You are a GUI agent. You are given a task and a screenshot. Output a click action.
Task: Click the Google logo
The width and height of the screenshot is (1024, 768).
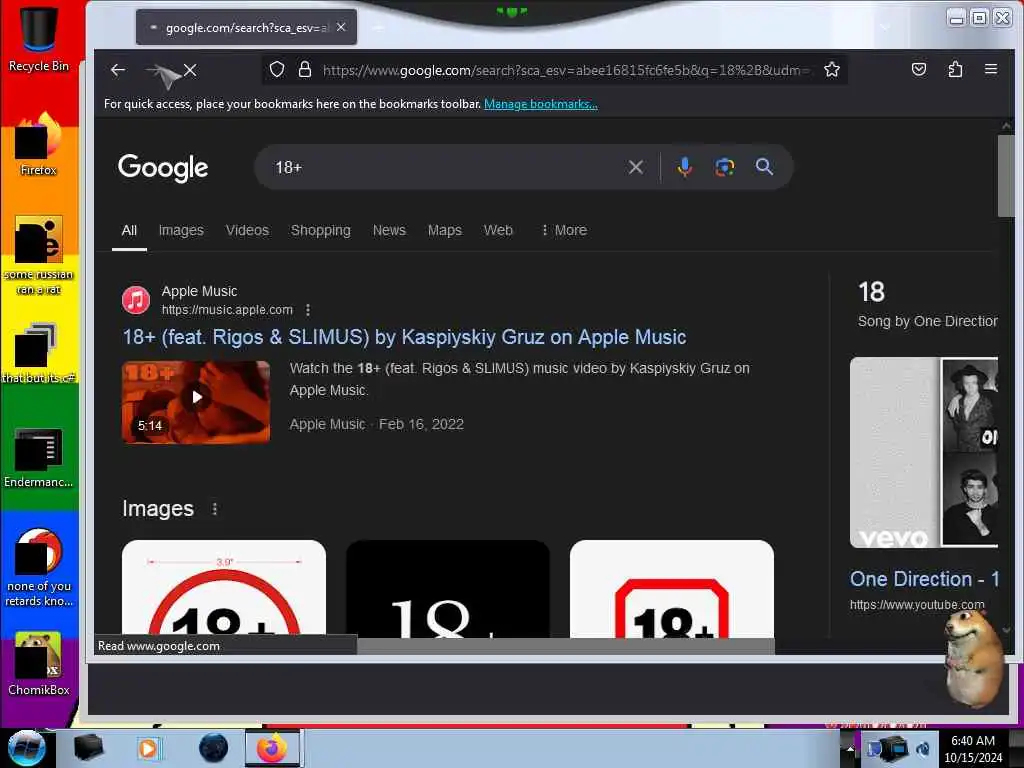(x=163, y=168)
